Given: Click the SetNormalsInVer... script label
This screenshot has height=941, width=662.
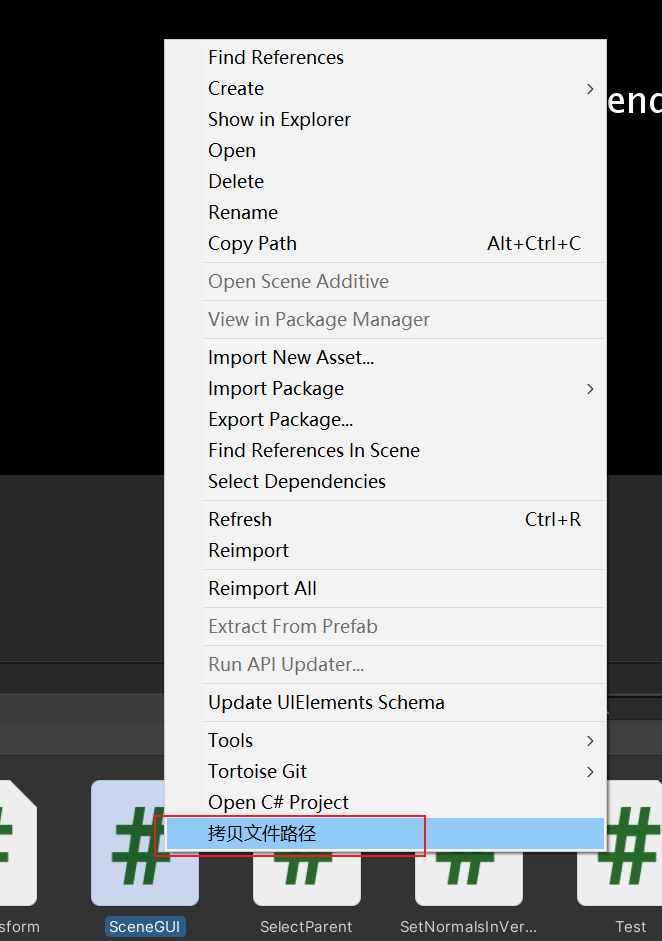Looking at the screenshot, I should pos(468,927).
